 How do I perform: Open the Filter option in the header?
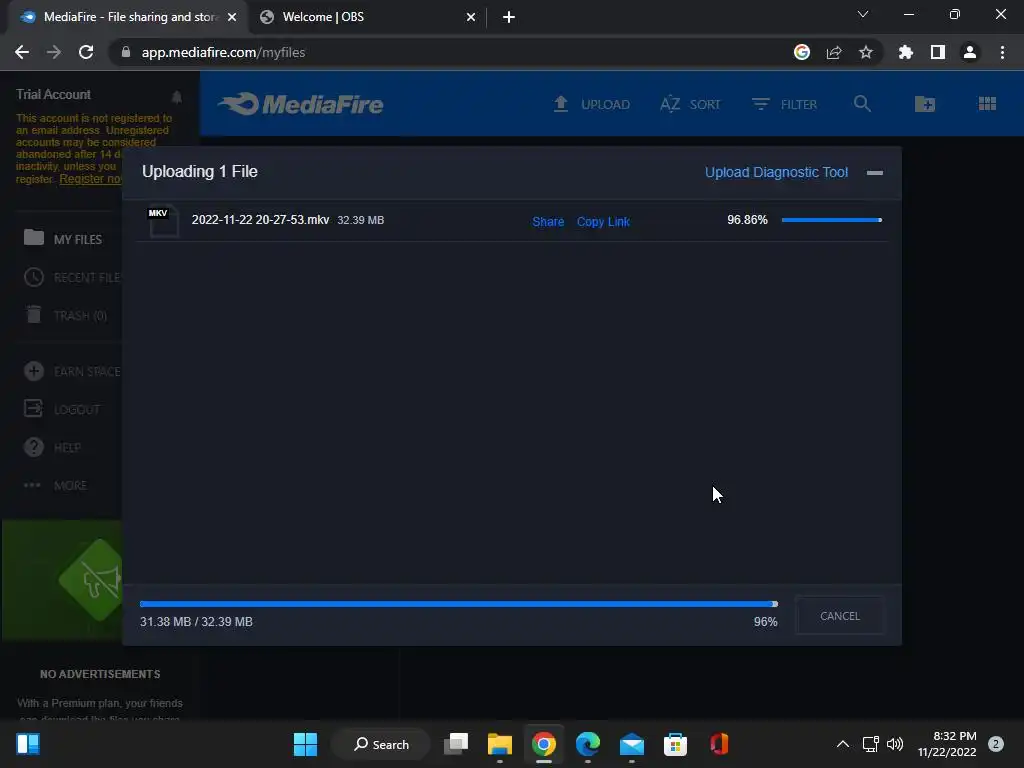(784, 104)
